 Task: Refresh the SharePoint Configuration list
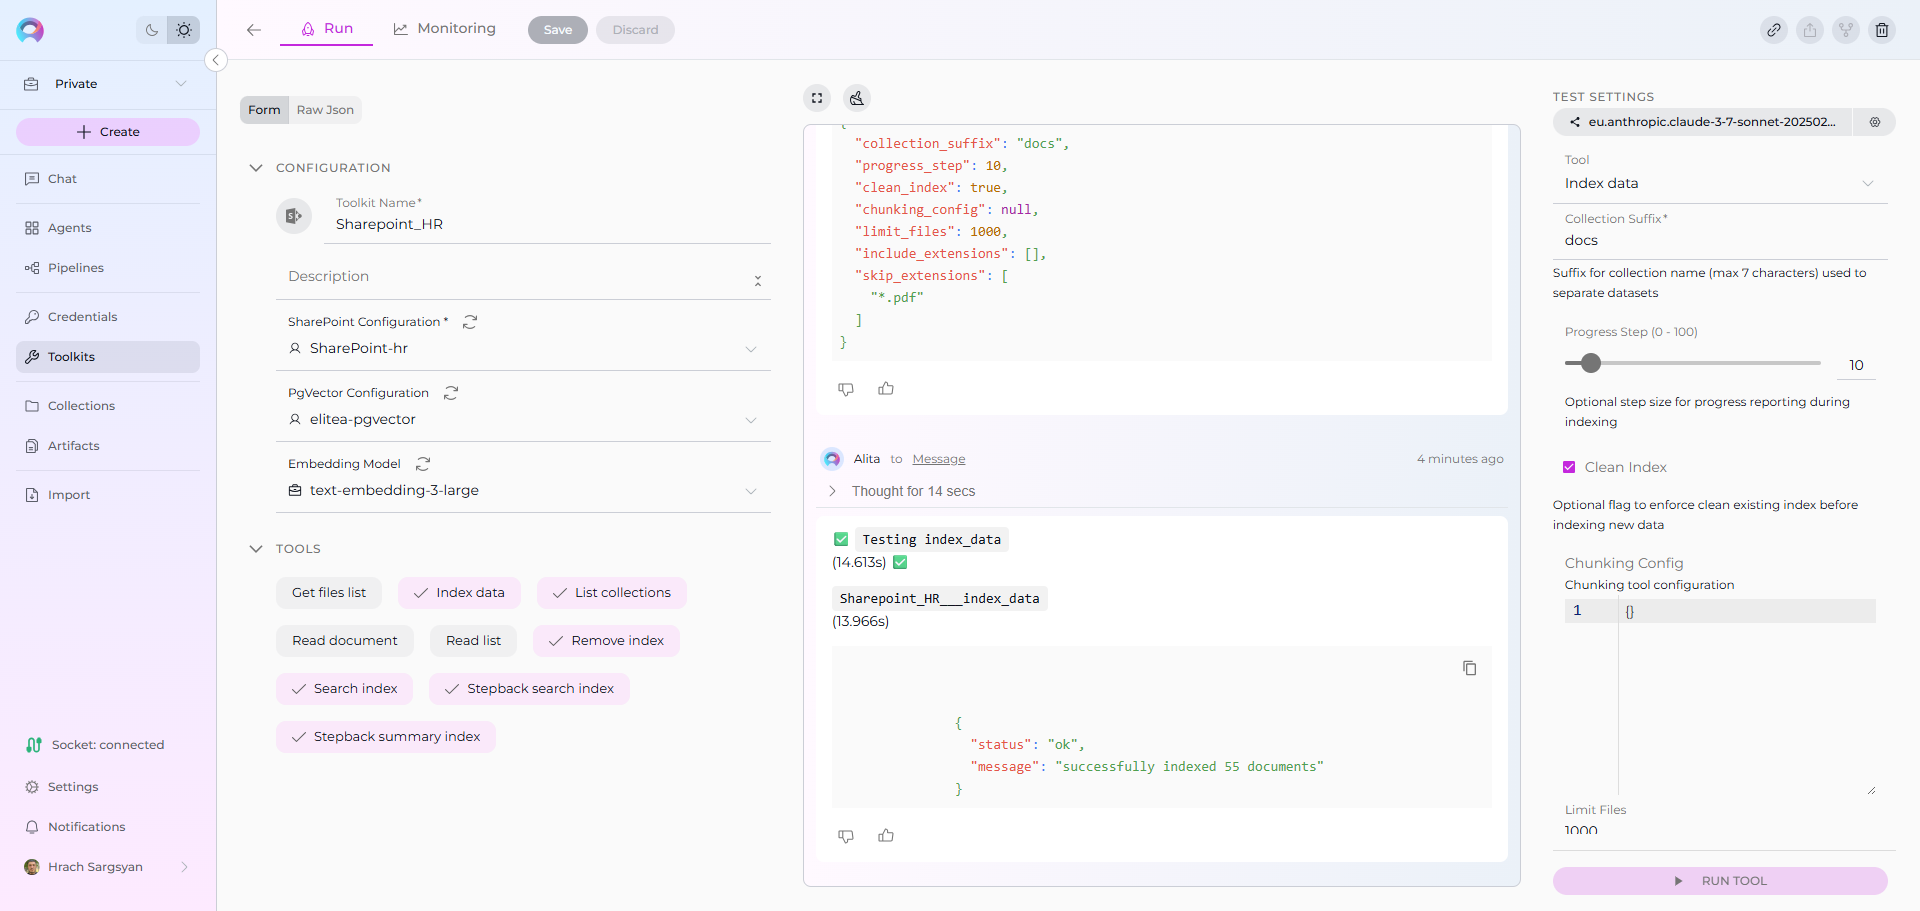tap(470, 322)
